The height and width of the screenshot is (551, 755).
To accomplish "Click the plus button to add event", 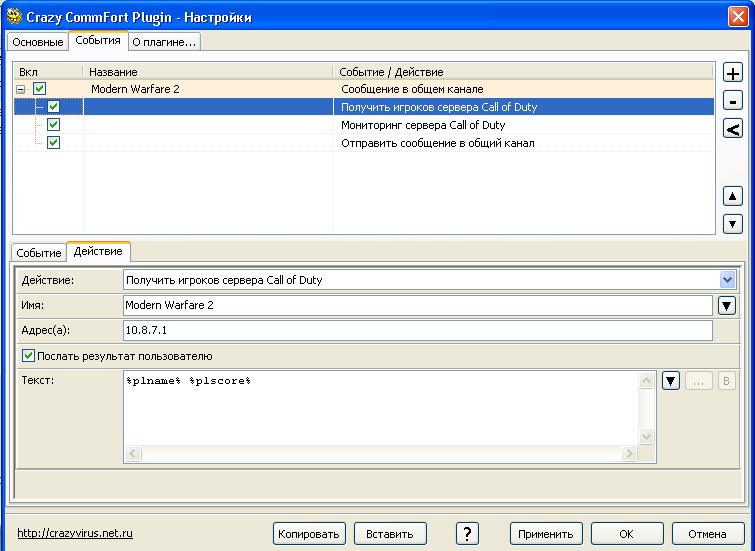I will pyautogui.click(x=732, y=74).
